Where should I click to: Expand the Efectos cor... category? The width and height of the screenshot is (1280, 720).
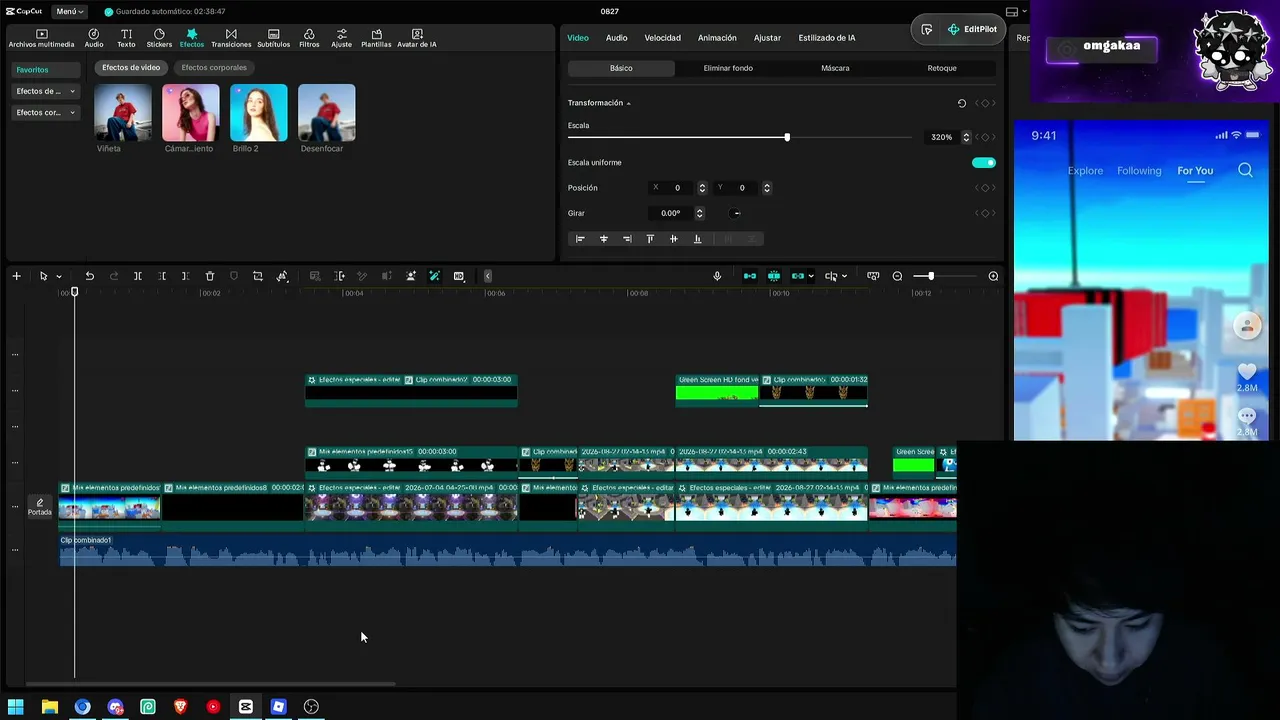pos(46,113)
